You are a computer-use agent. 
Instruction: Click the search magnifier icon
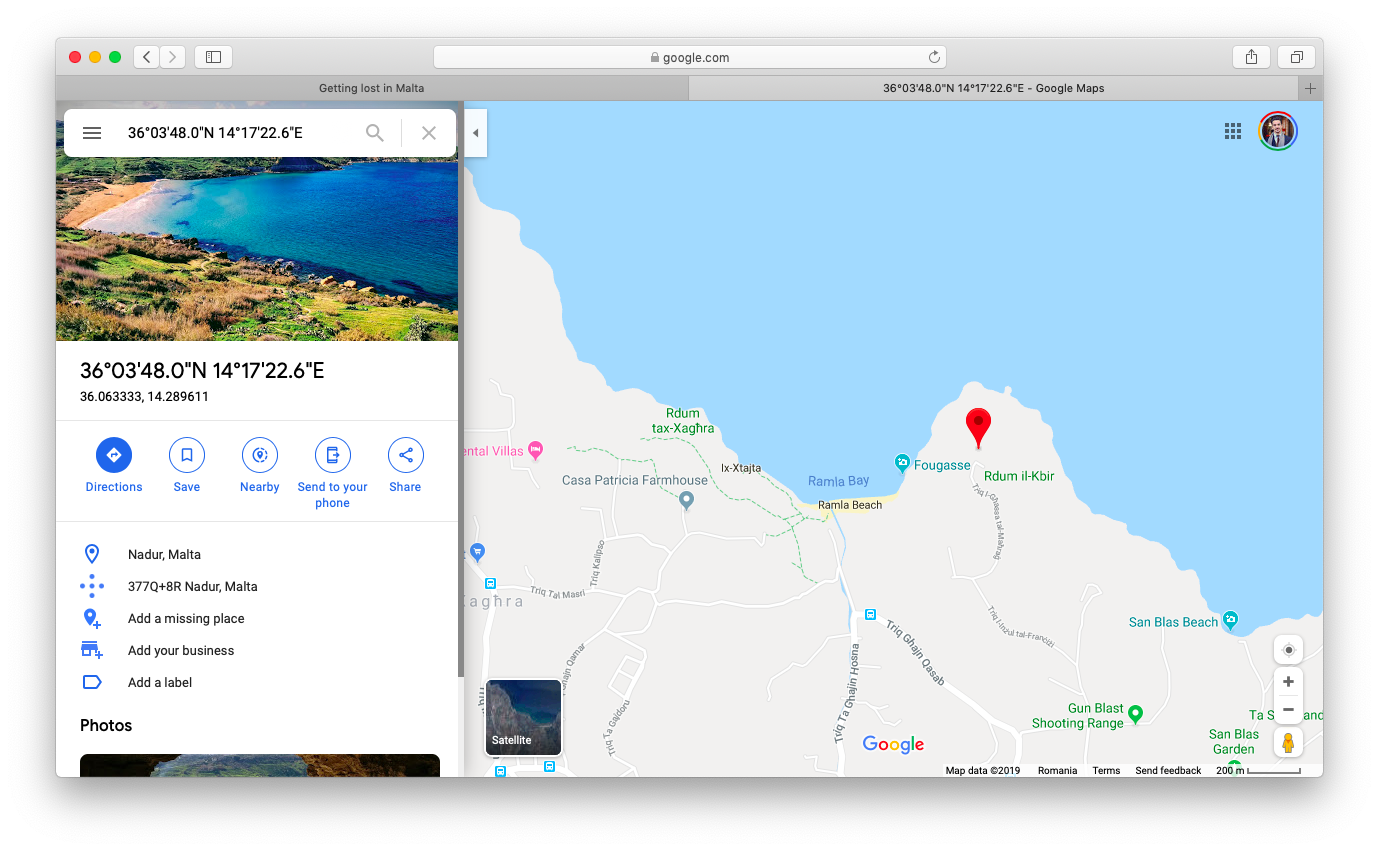click(375, 133)
